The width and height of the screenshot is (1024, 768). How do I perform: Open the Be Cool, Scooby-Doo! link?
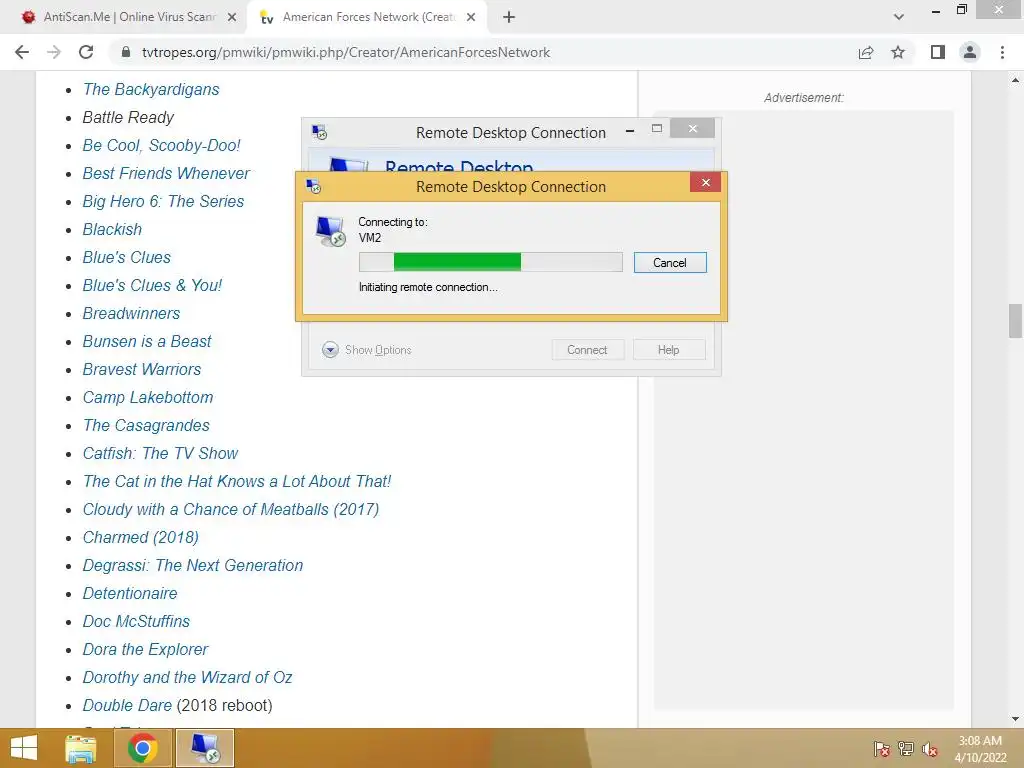click(161, 146)
